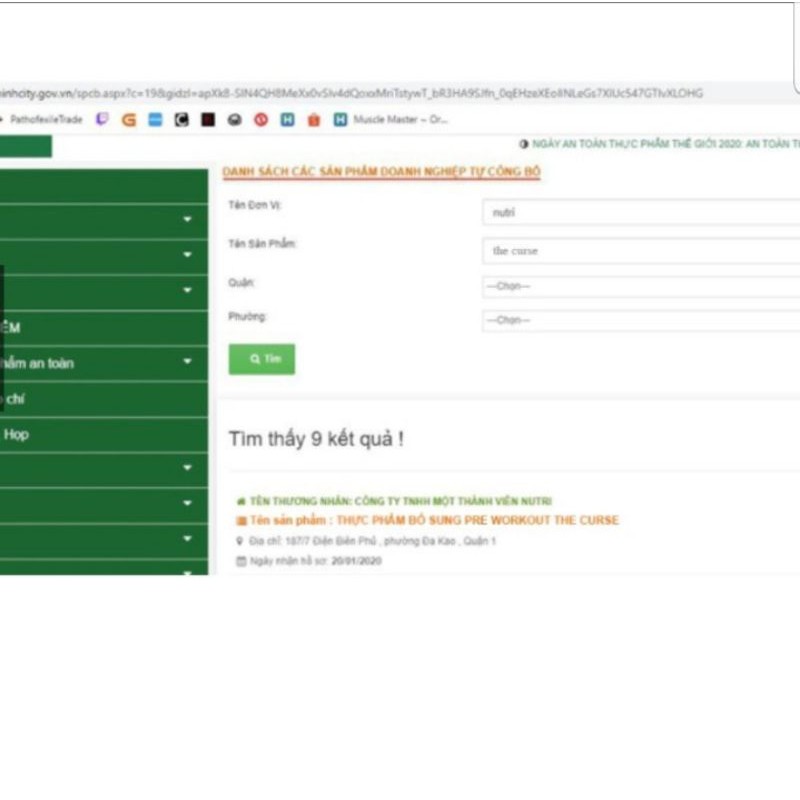
Task: Click the house icon beside TÊN THƯƠNG NHÂN
Action: coord(241,501)
